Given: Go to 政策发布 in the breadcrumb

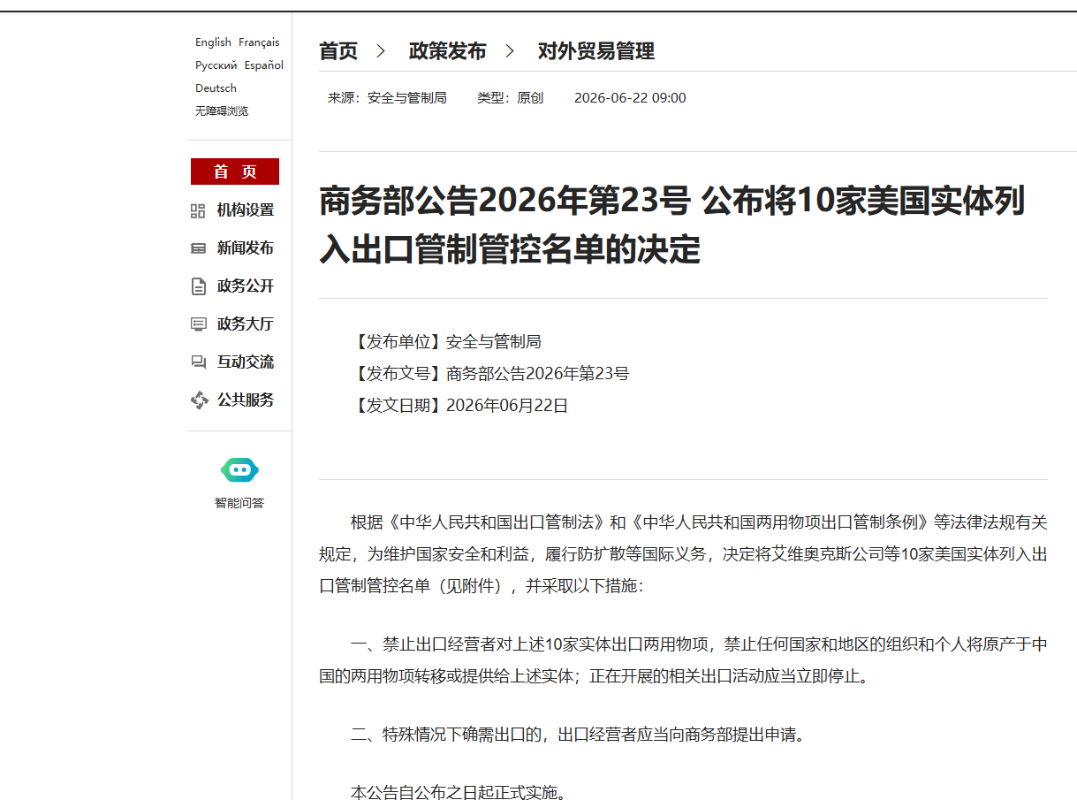Looking at the screenshot, I should pyautogui.click(x=447, y=51).
